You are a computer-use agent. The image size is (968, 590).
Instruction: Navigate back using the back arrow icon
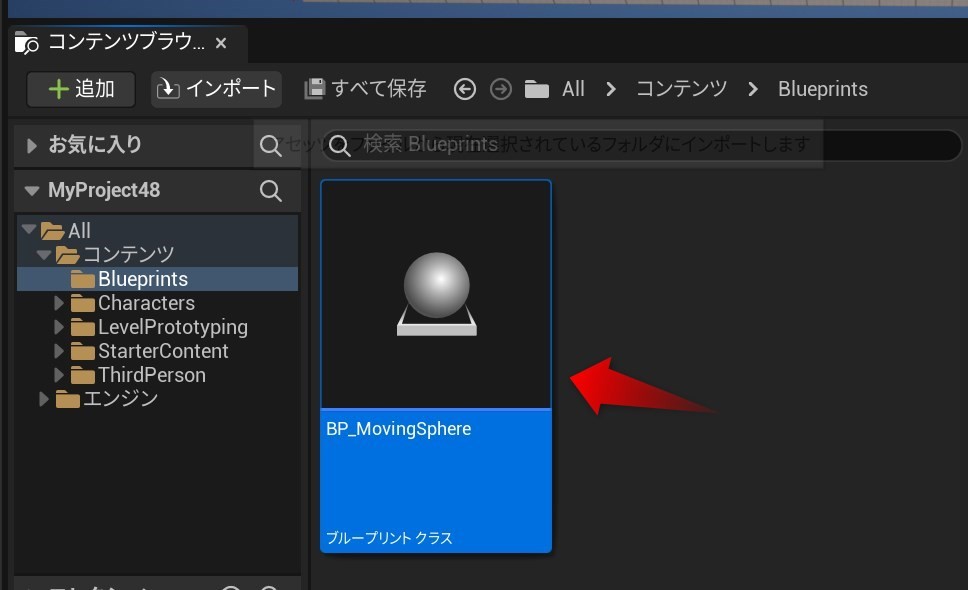[464, 89]
